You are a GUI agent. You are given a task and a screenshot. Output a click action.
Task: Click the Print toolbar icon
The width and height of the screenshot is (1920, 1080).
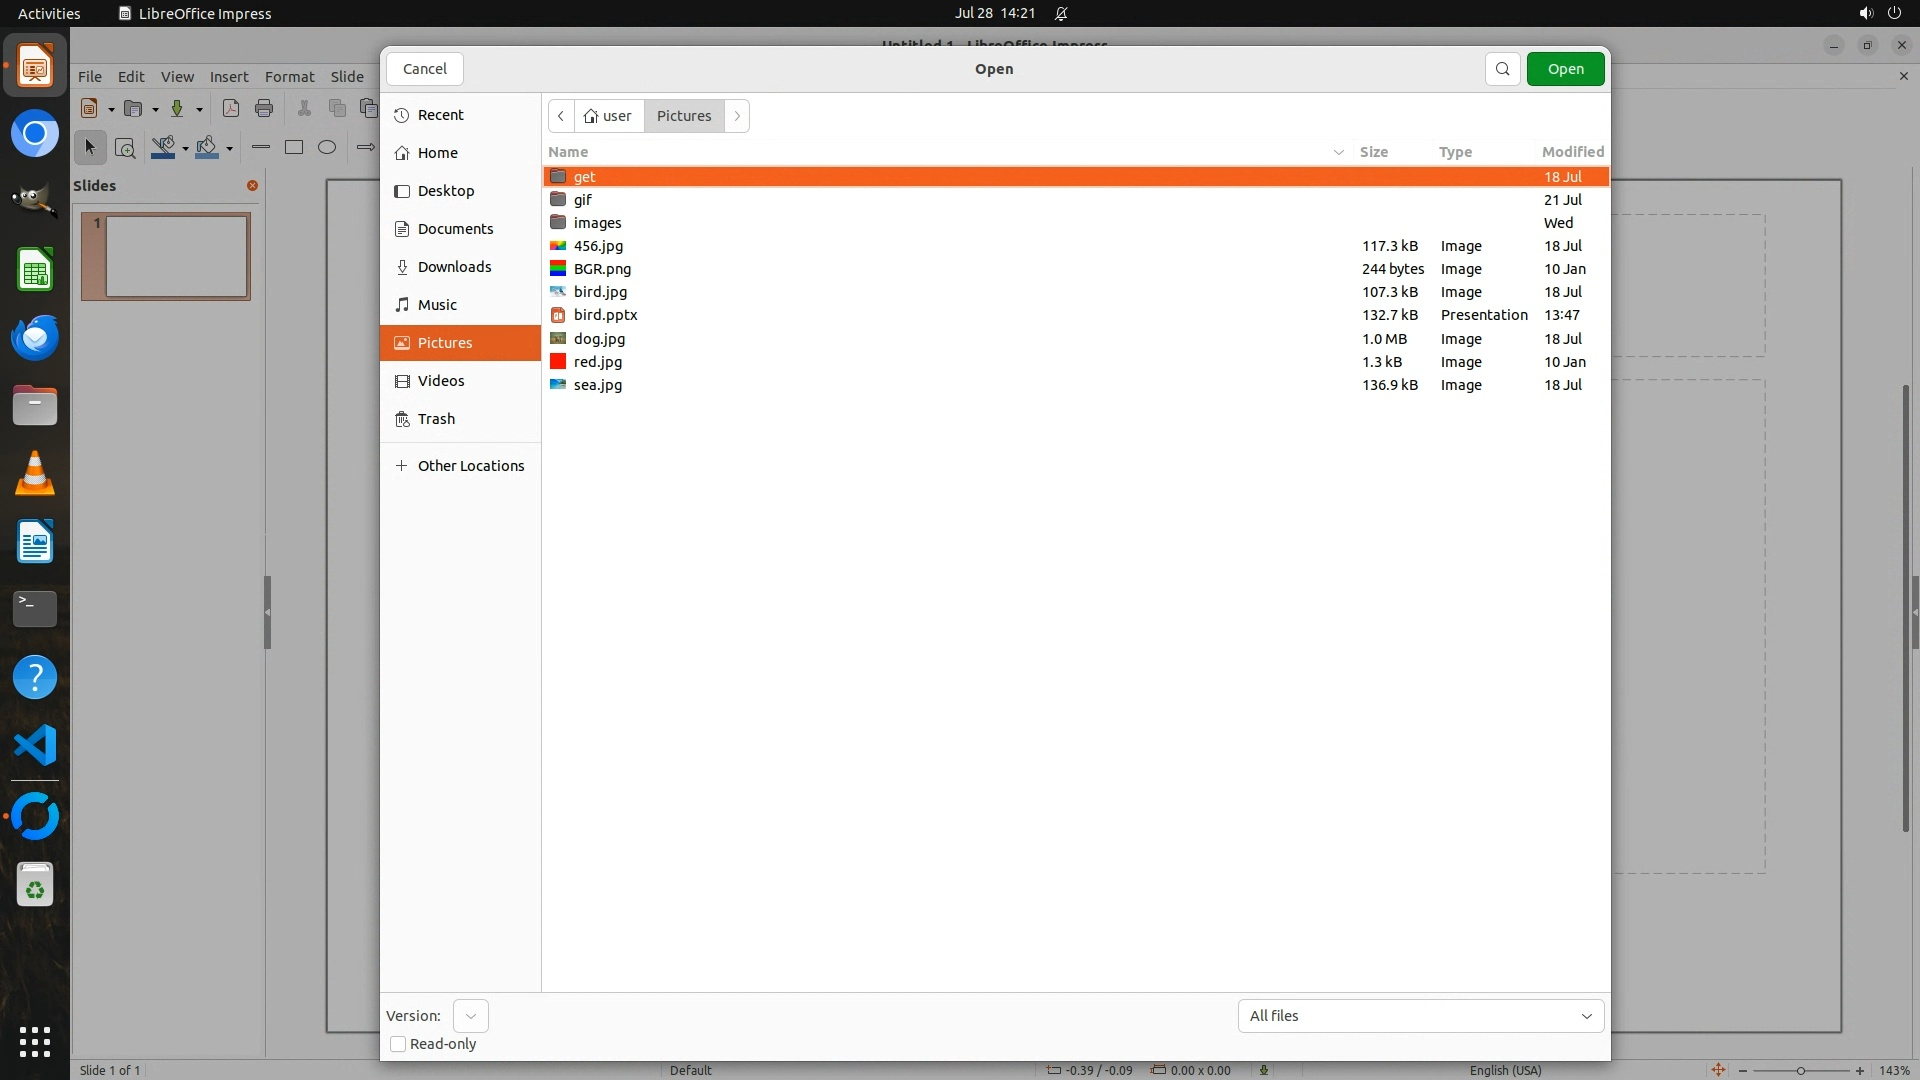tap(264, 109)
